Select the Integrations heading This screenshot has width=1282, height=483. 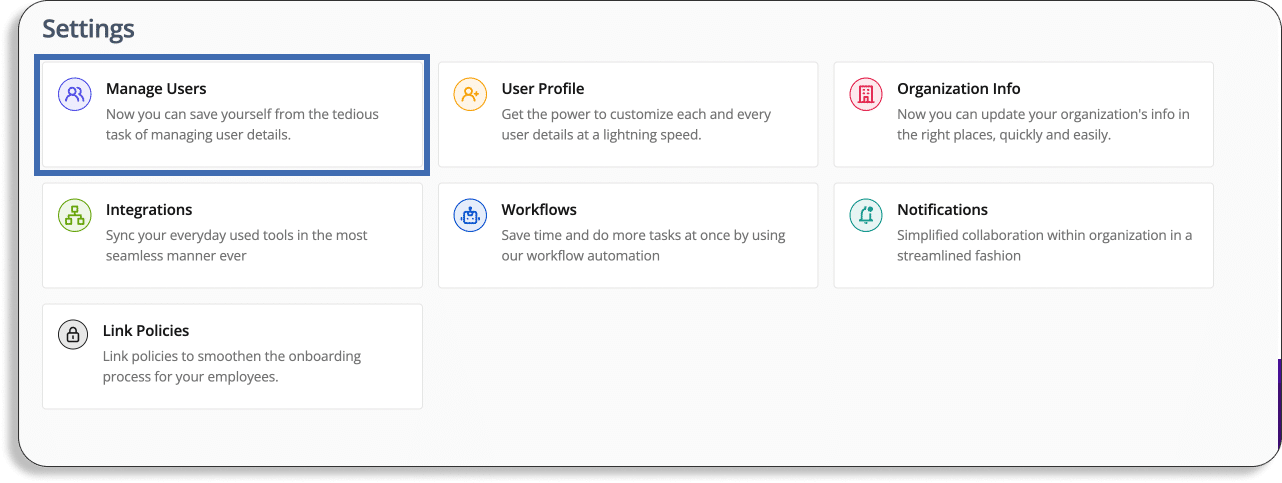click(149, 210)
